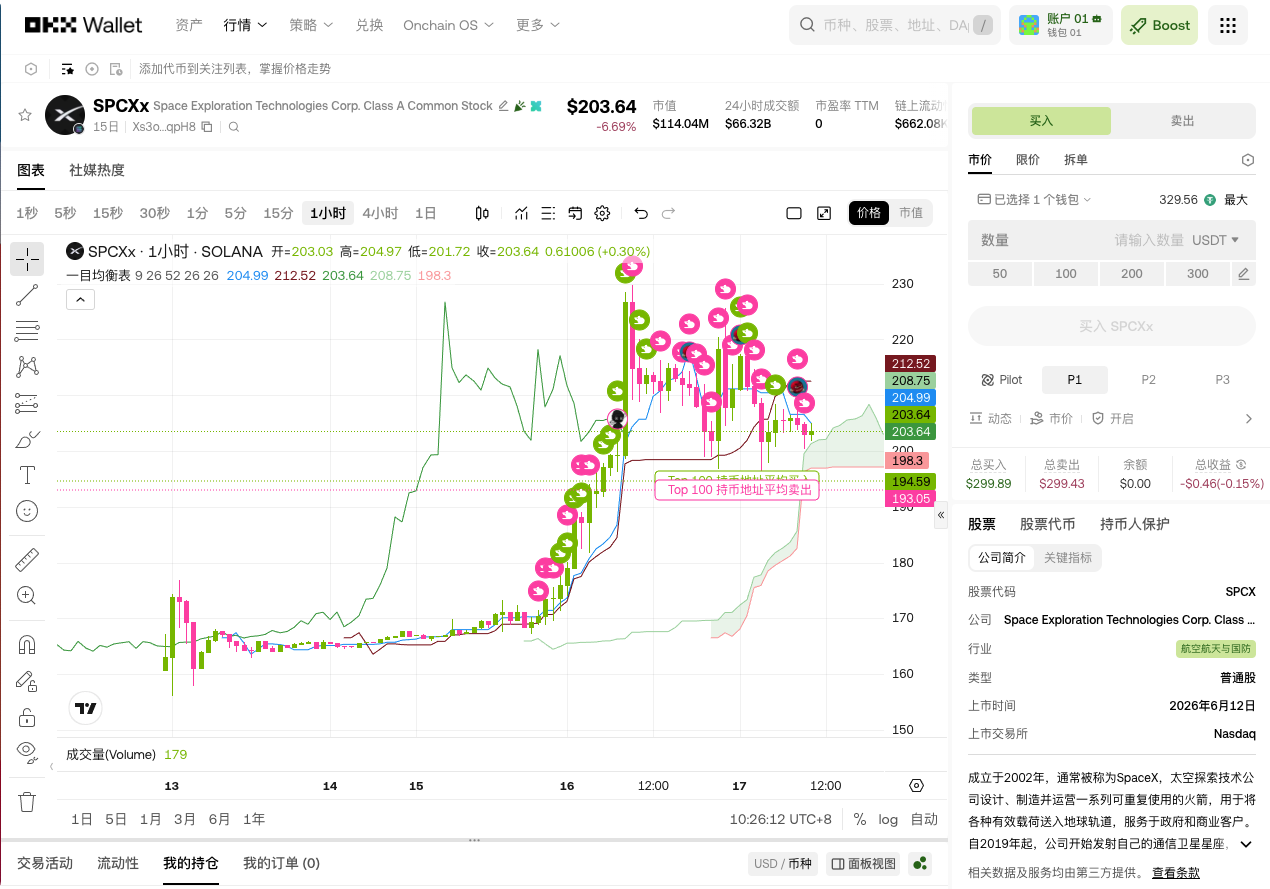Change USDT quantity currency dropdown

pyautogui.click(x=1216, y=240)
